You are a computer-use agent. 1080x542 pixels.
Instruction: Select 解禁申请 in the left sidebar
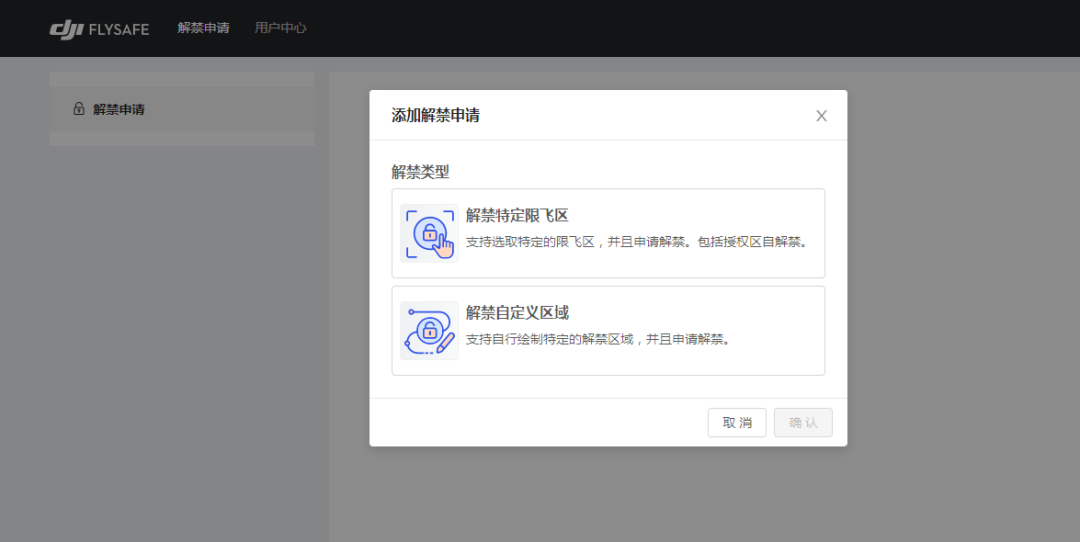182,109
